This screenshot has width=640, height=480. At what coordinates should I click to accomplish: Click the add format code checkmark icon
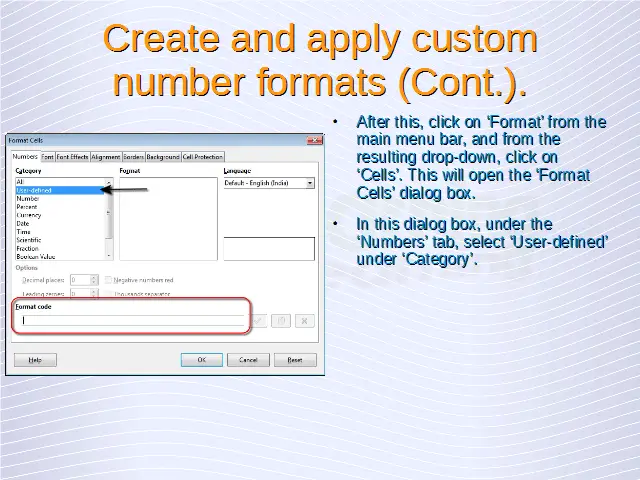[x=259, y=321]
